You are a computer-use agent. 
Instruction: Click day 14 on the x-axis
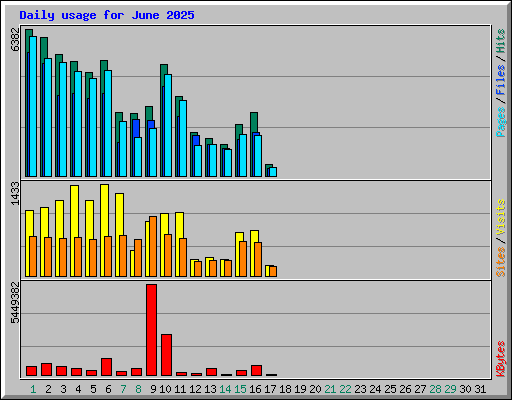pos(225,389)
